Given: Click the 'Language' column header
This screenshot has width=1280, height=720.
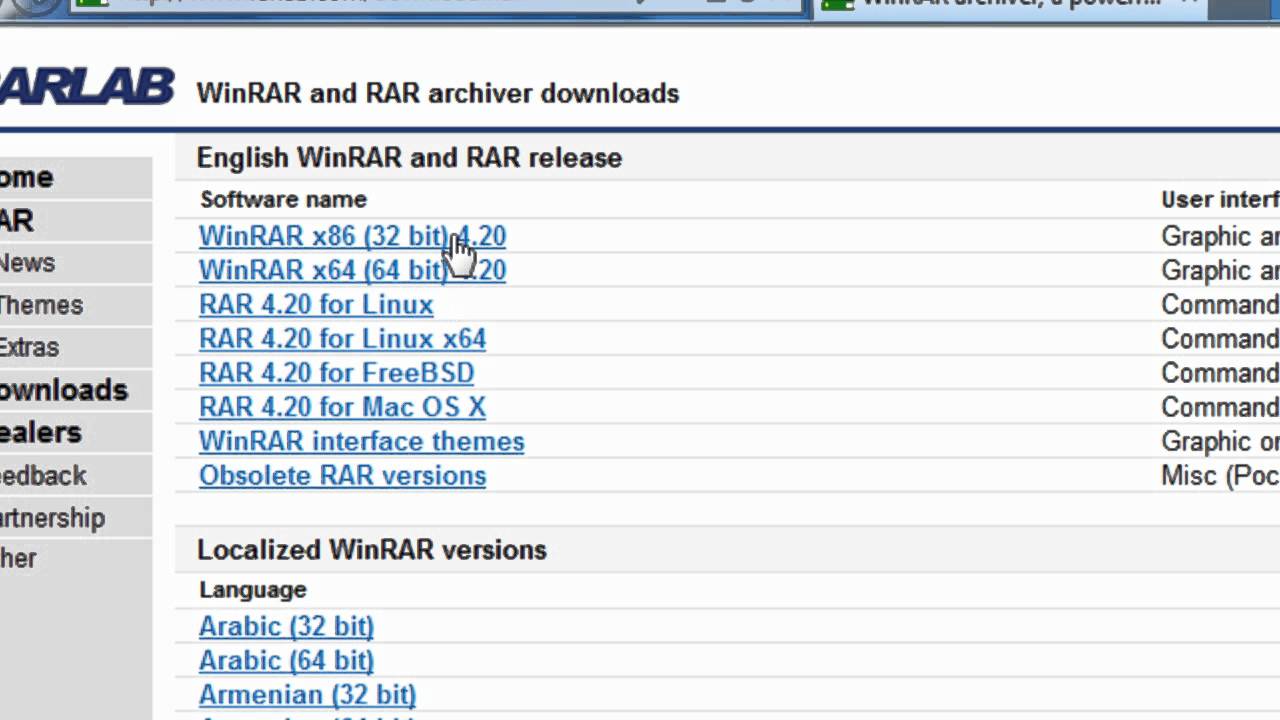Looking at the screenshot, I should 253,589.
